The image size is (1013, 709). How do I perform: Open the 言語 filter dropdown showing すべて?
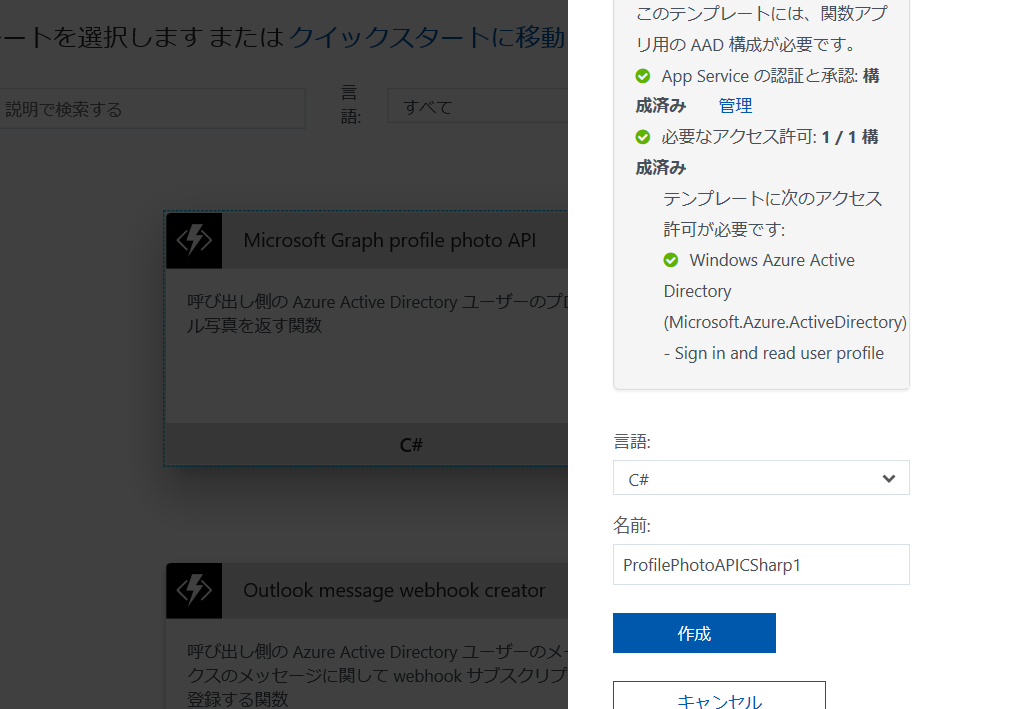[480, 105]
